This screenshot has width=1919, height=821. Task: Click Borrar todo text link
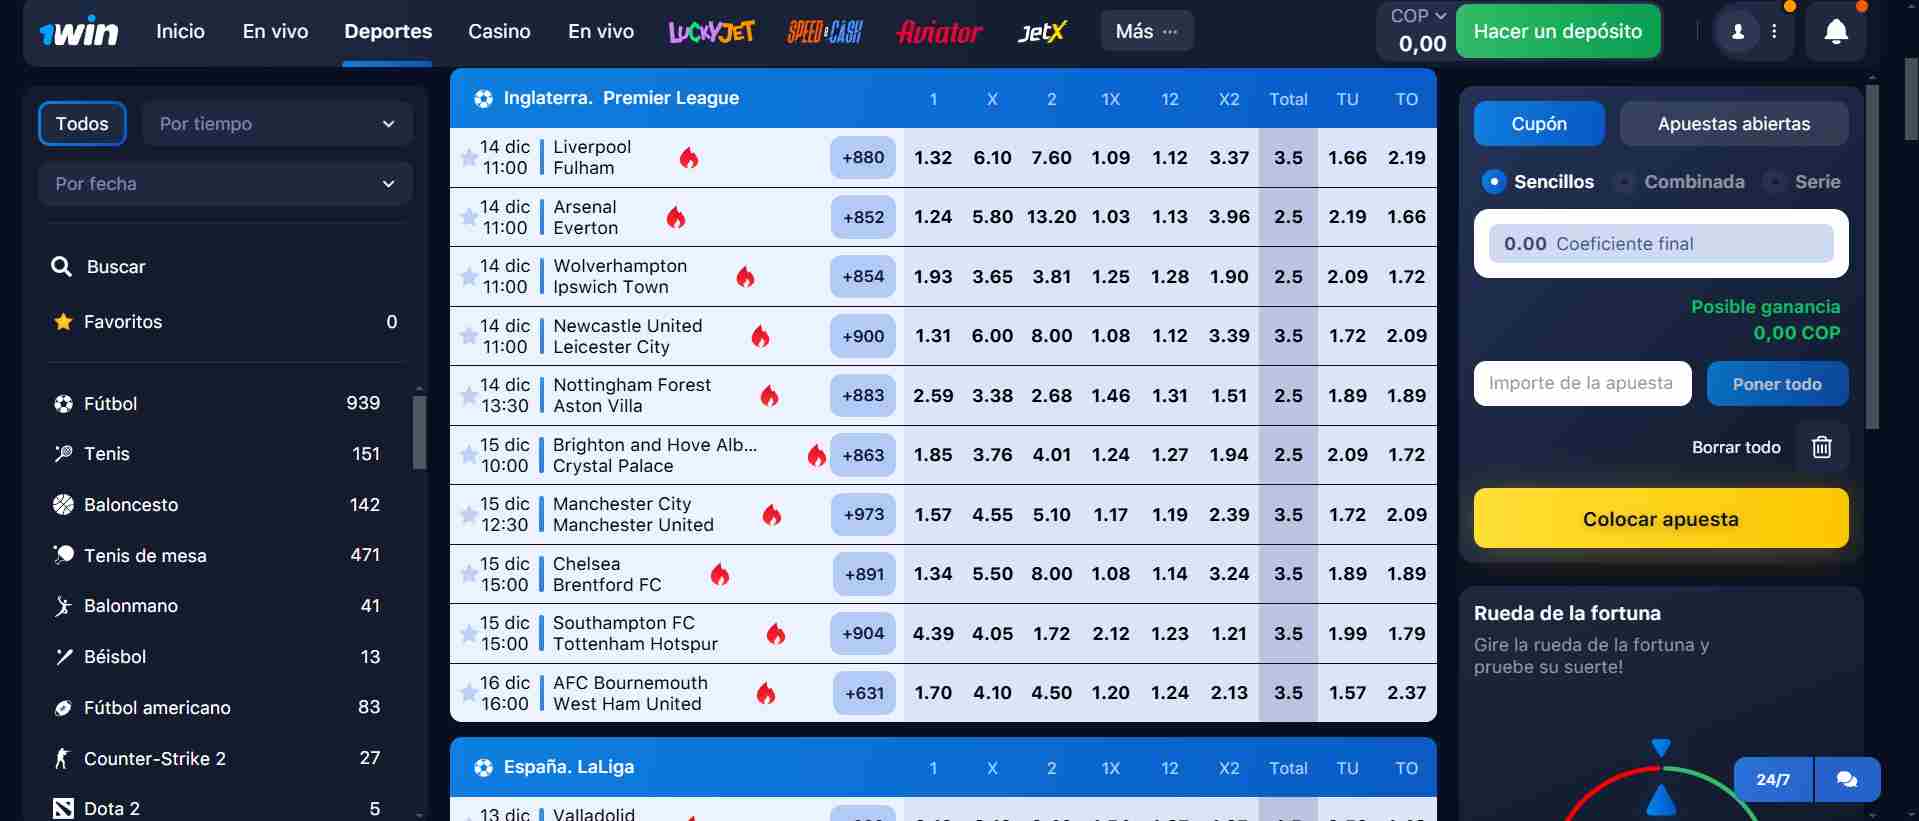tap(1736, 447)
